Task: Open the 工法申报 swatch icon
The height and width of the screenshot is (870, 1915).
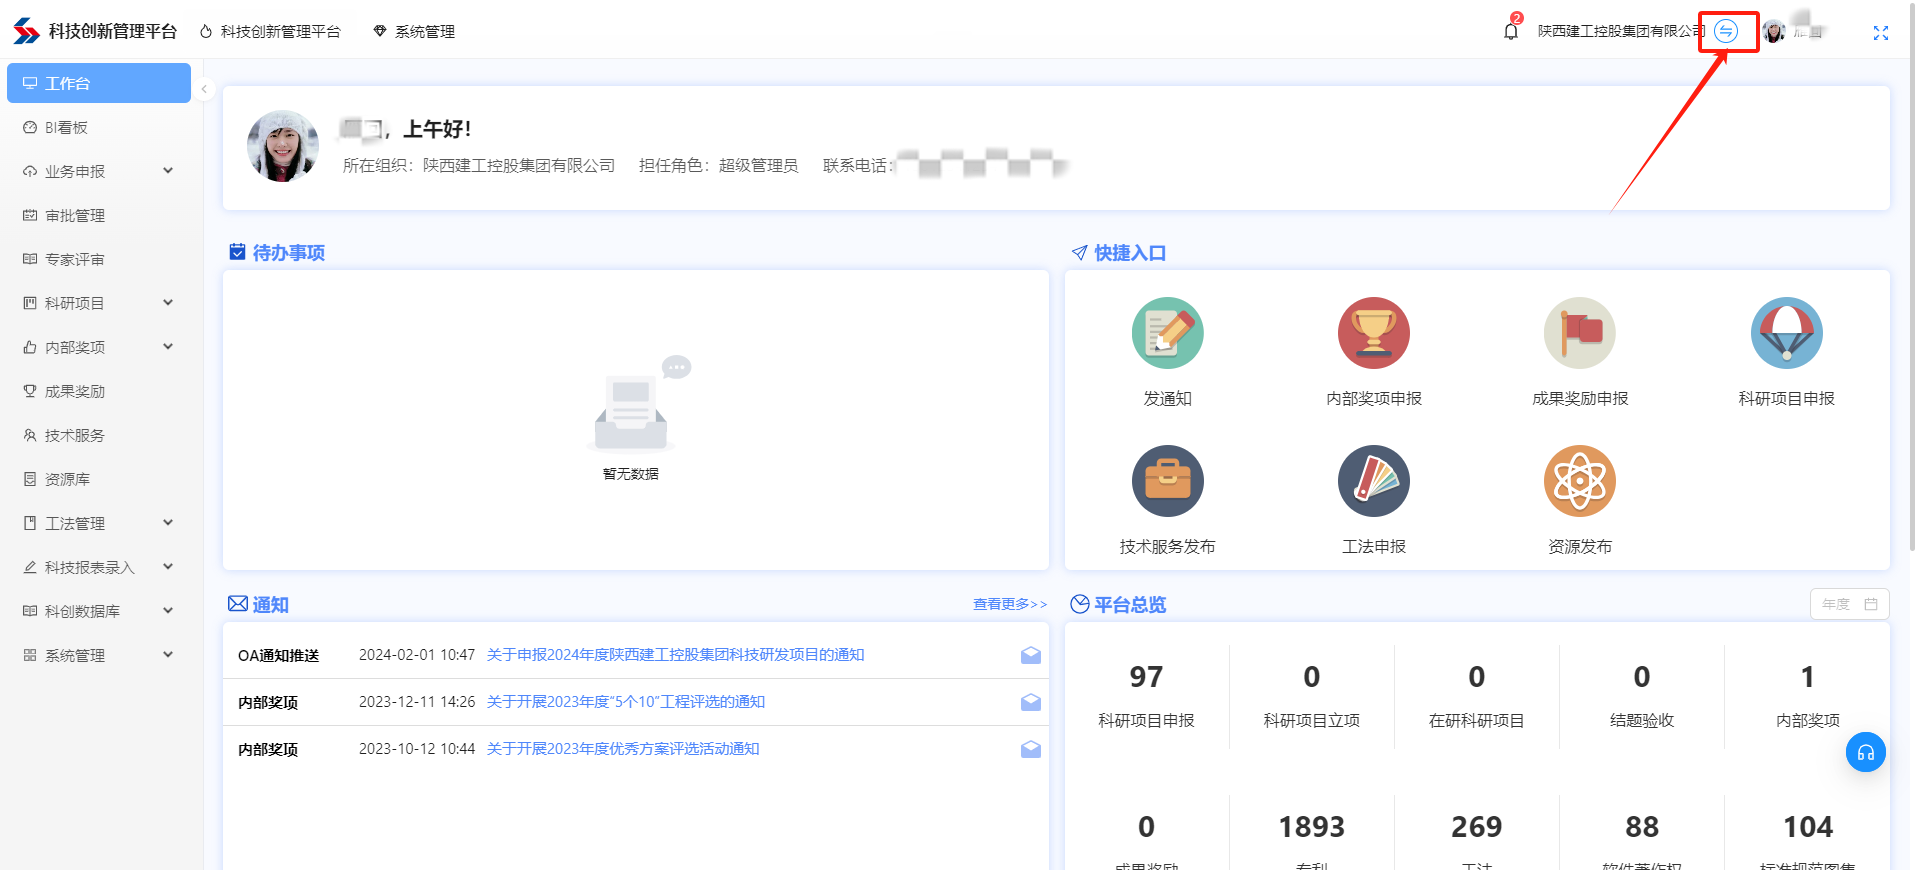Action: point(1373,481)
